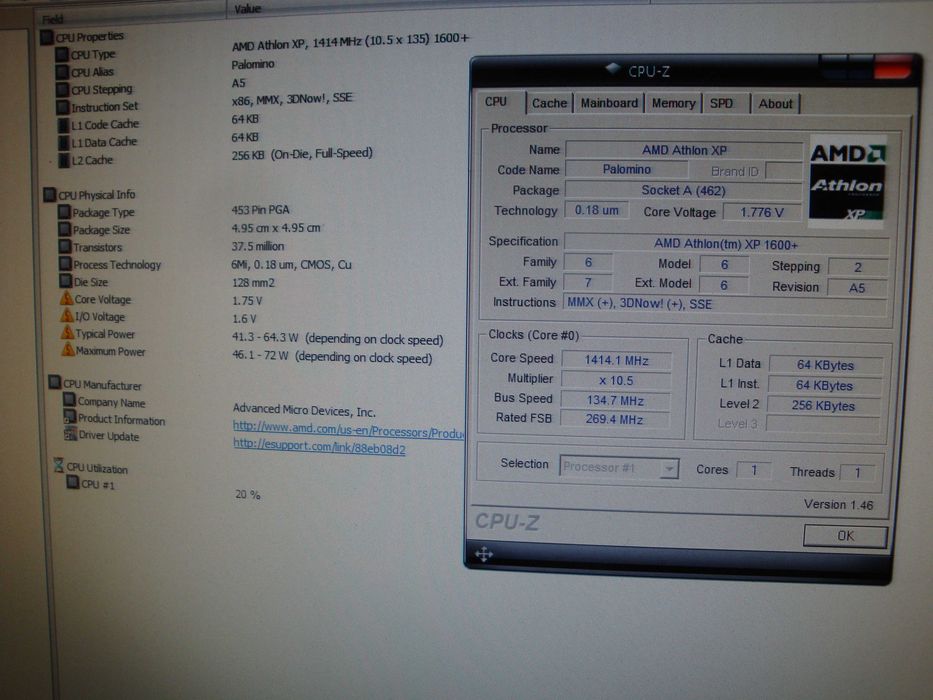Screen dimensions: 933x700
Task: Click the Rated FSB '269.4 MHz' field
Action: (614, 420)
